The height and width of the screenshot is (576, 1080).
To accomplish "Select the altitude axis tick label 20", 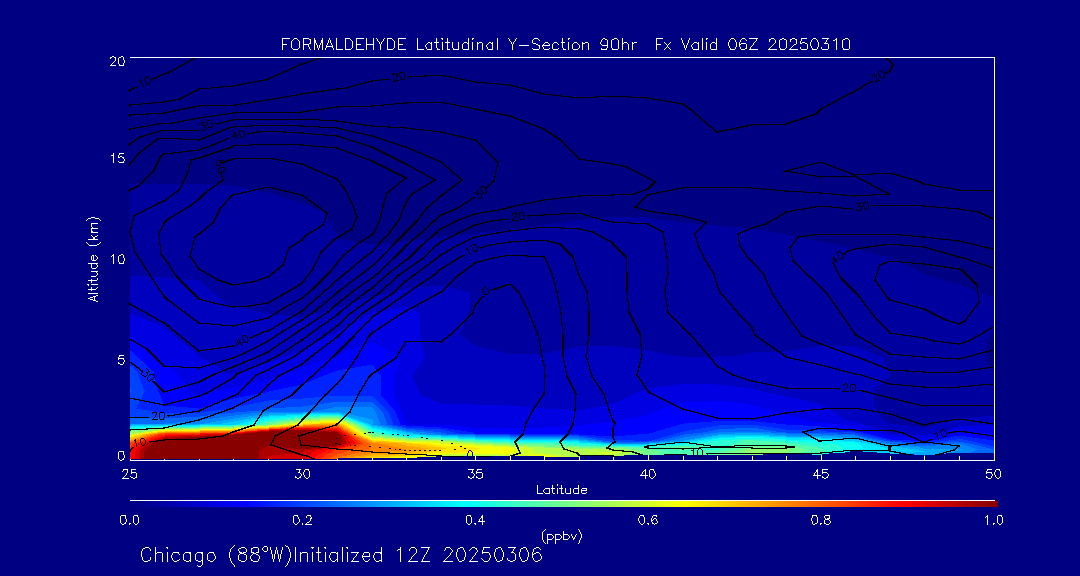I will click(x=116, y=60).
